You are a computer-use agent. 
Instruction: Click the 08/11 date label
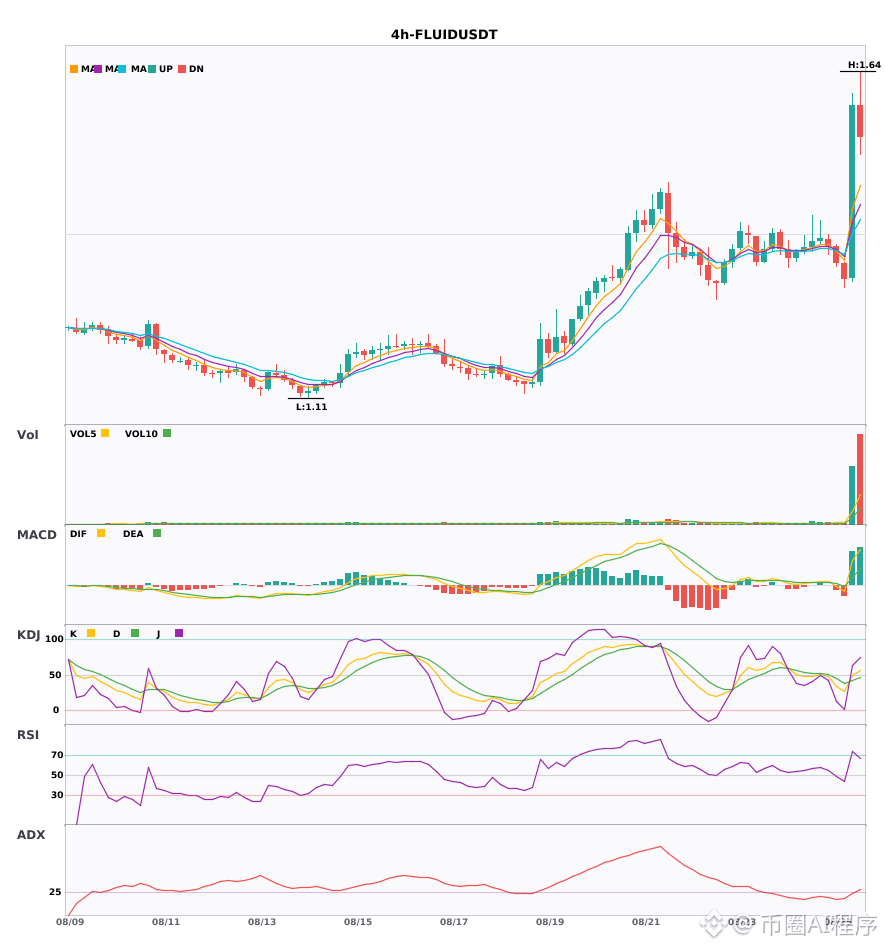click(x=166, y=922)
